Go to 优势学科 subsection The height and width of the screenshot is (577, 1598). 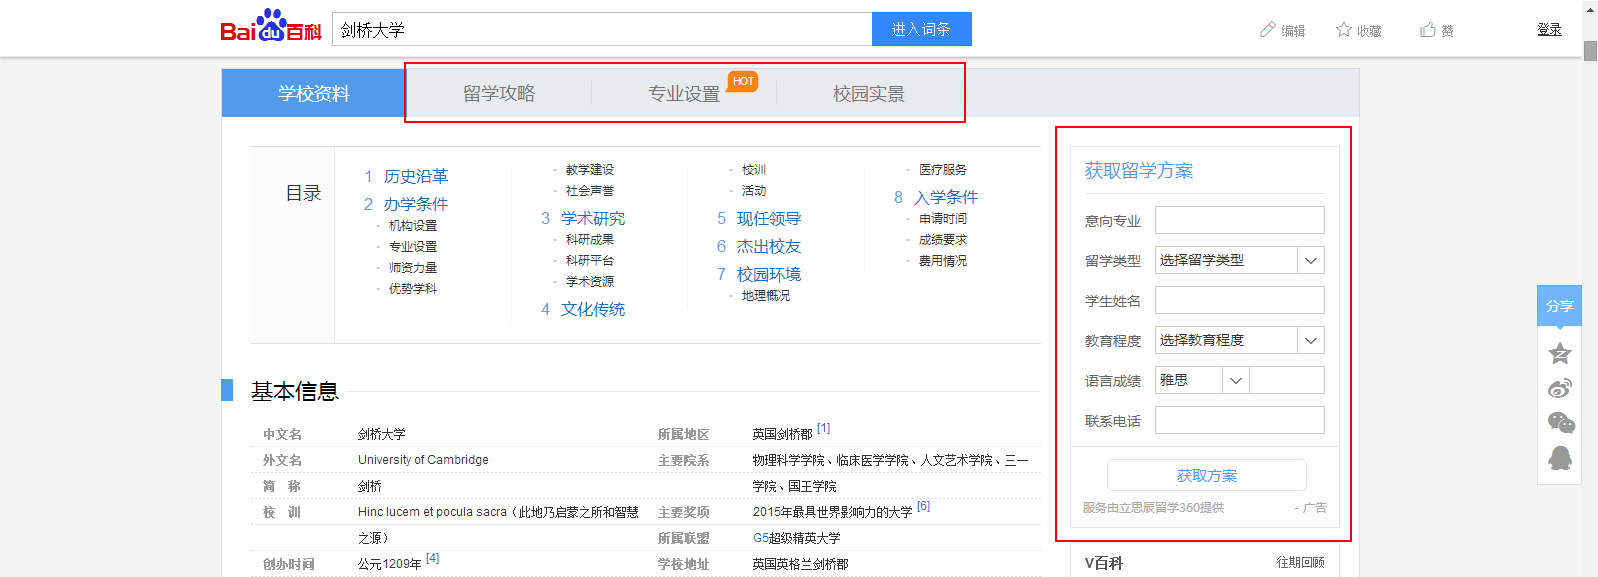click(413, 289)
